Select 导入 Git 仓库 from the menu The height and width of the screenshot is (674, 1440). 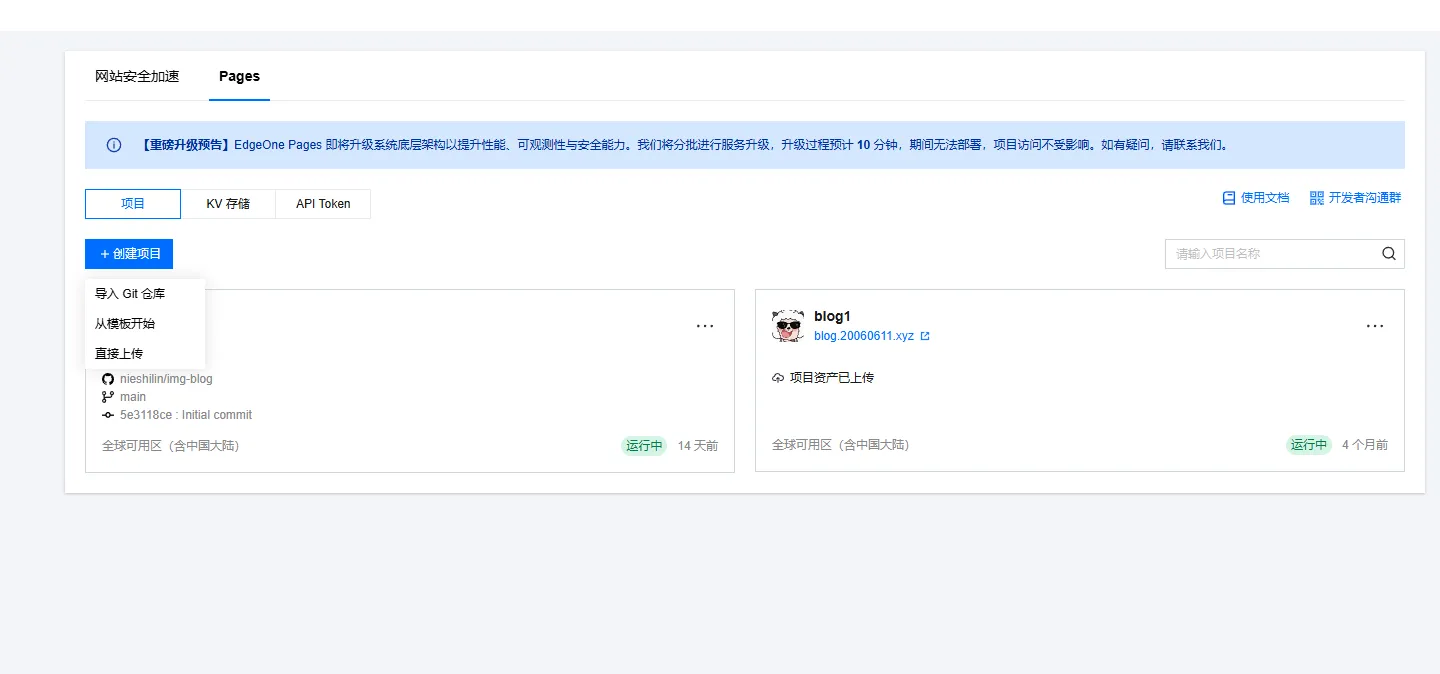pyautogui.click(x=130, y=294)
